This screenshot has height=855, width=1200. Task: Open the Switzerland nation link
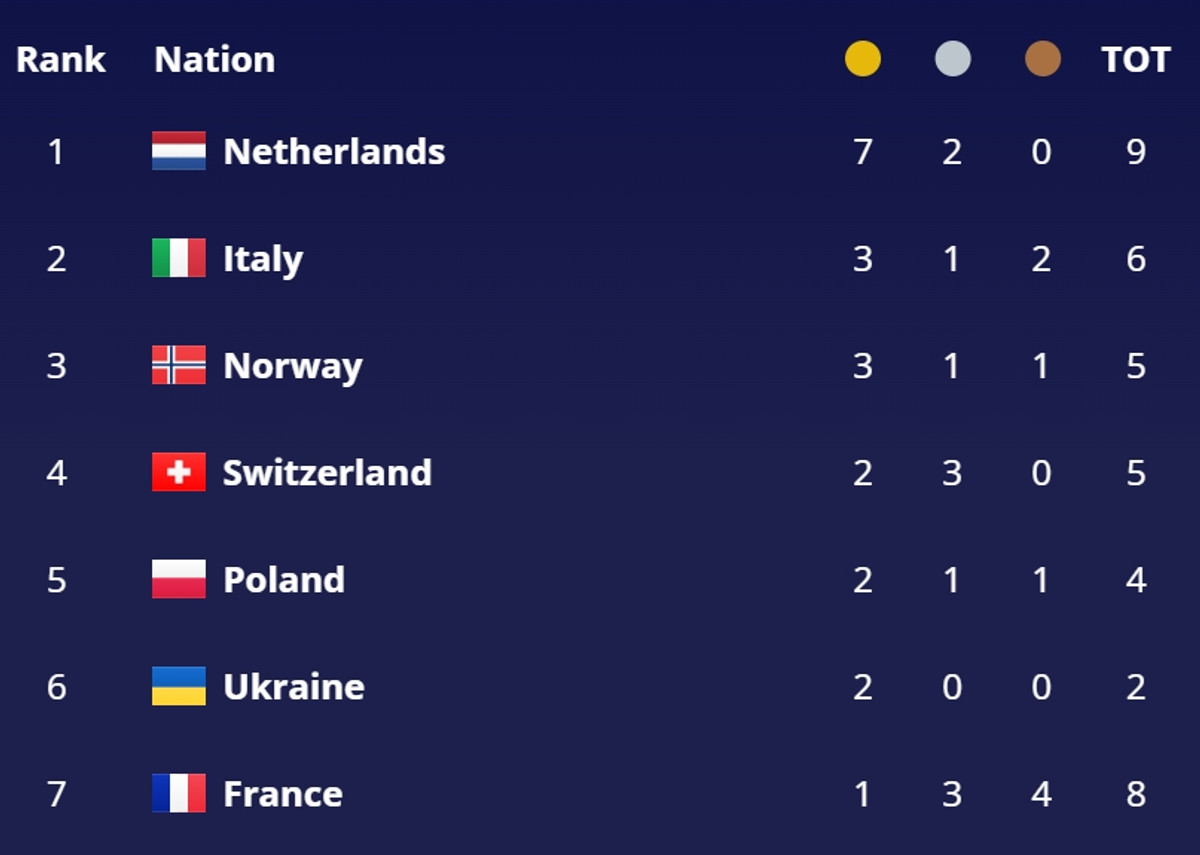(x=327, y=473)
